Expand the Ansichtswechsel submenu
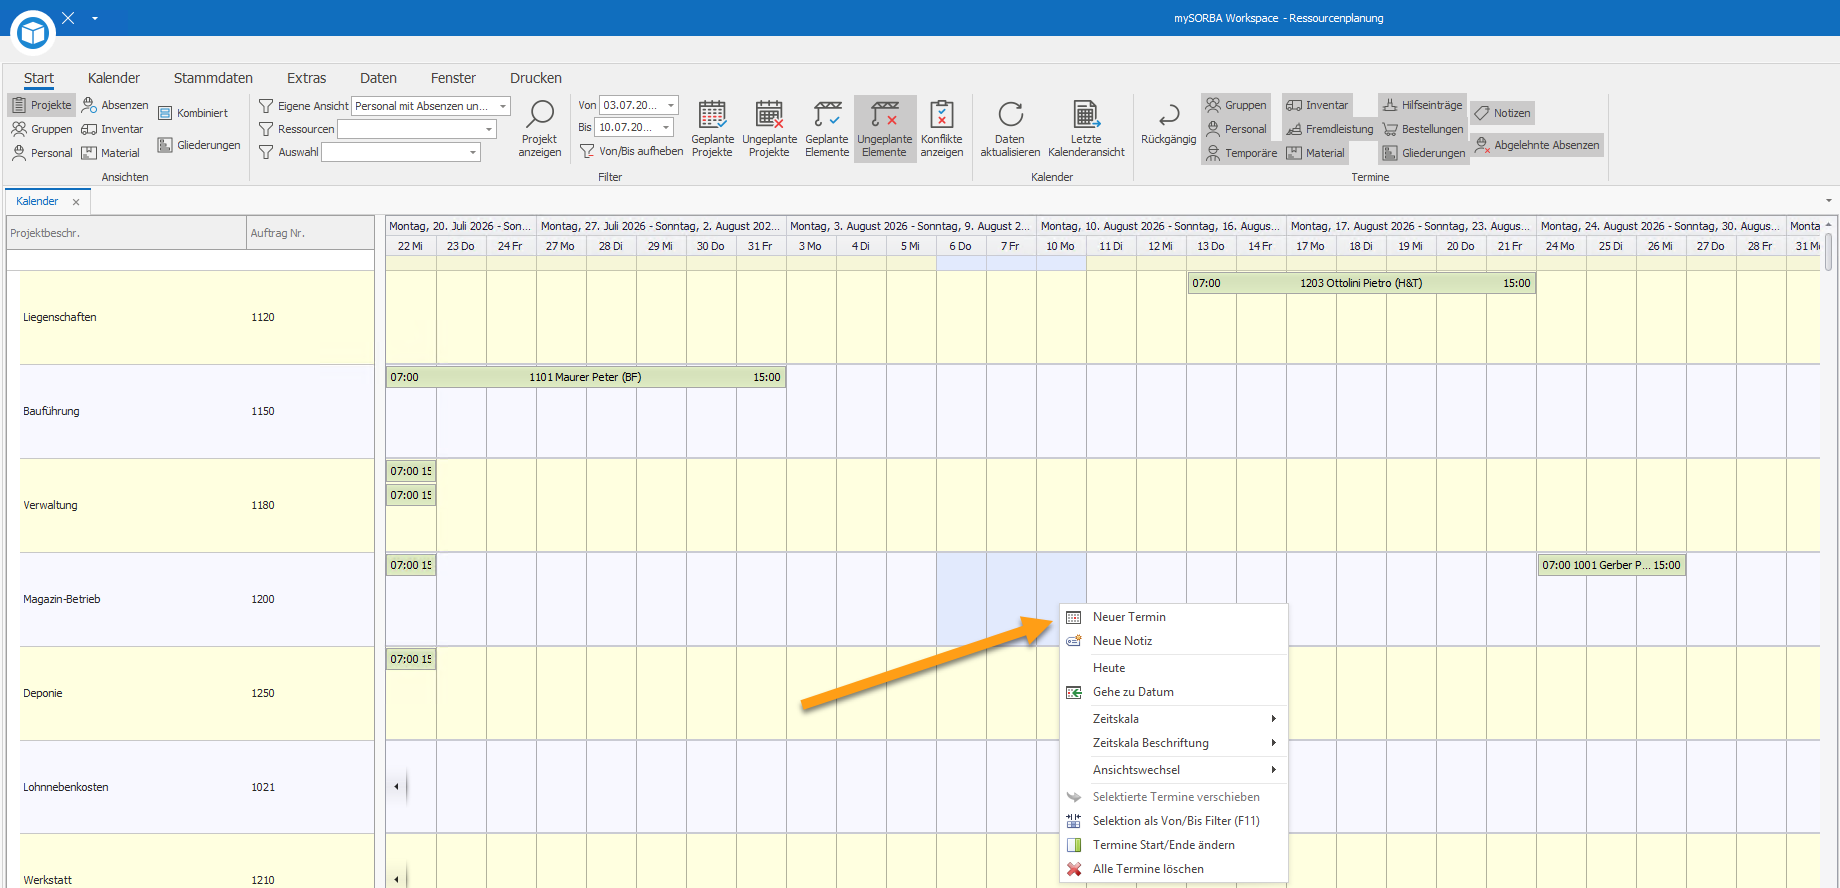The height and width of the screenshot is (888, 1840). pos(1174,770)
